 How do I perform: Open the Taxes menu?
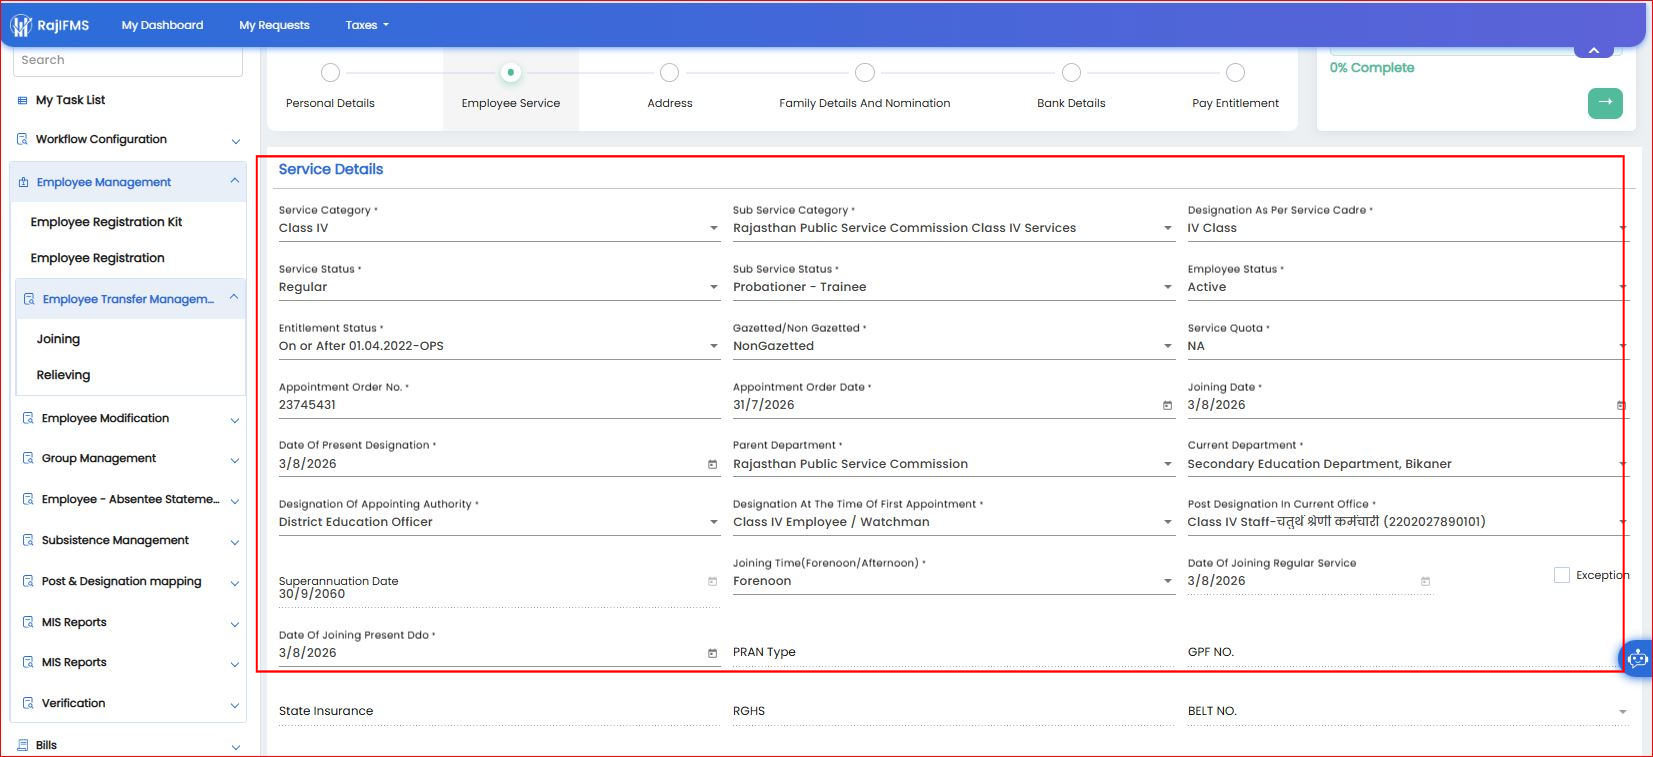[x=367, y=25]
